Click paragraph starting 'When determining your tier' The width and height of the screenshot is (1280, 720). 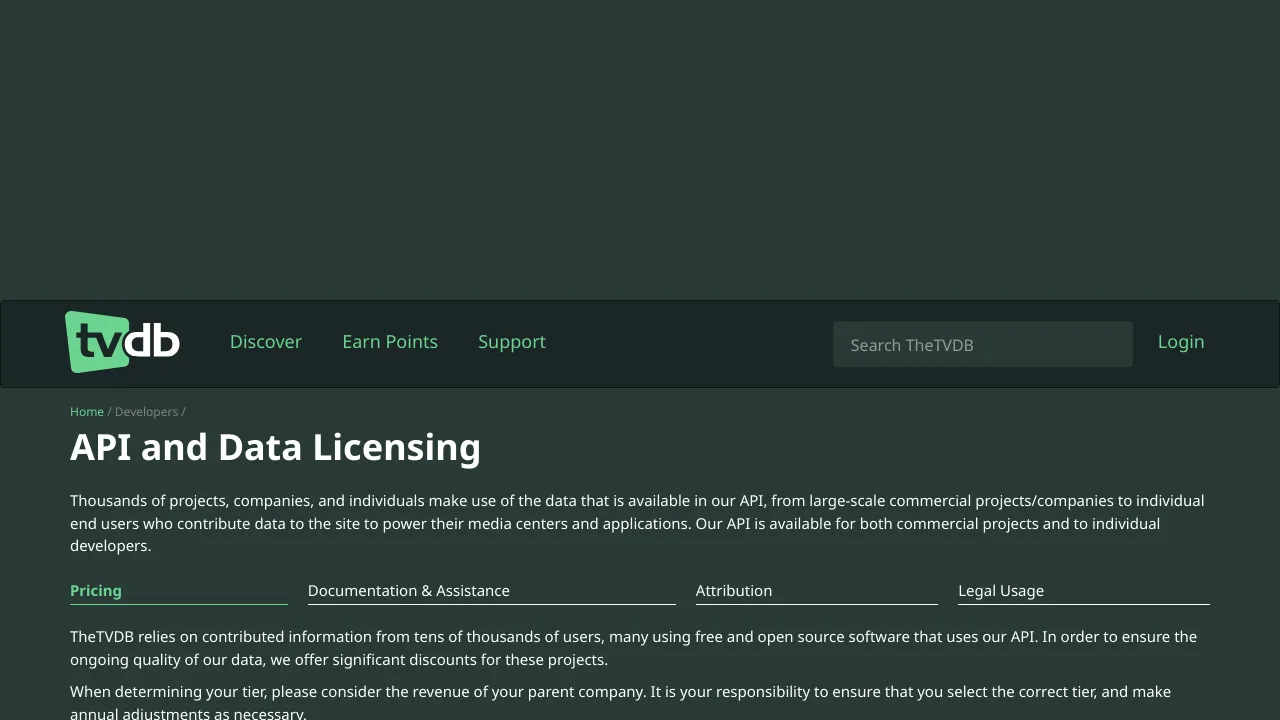640,702
